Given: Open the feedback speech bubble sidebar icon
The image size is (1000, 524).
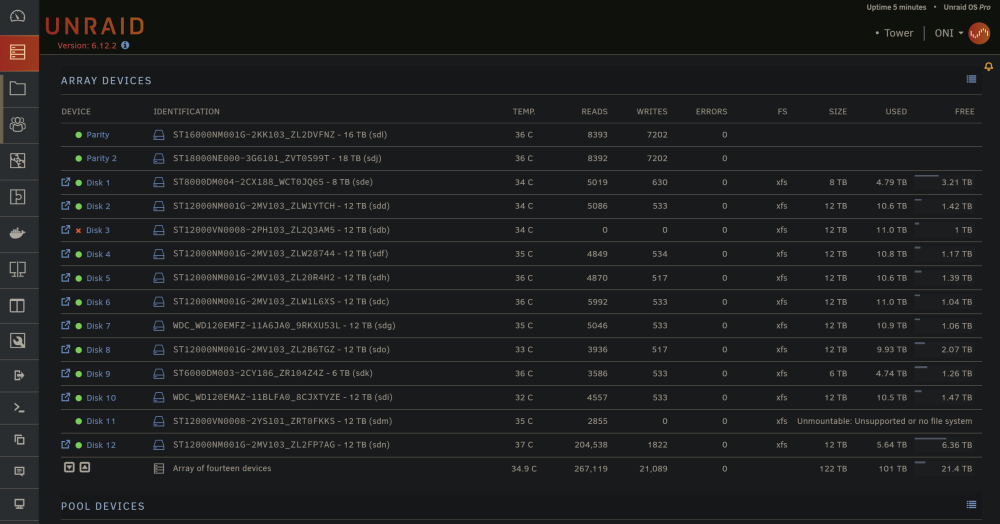Looking at the screenshot, I should (x=19, y=471).
